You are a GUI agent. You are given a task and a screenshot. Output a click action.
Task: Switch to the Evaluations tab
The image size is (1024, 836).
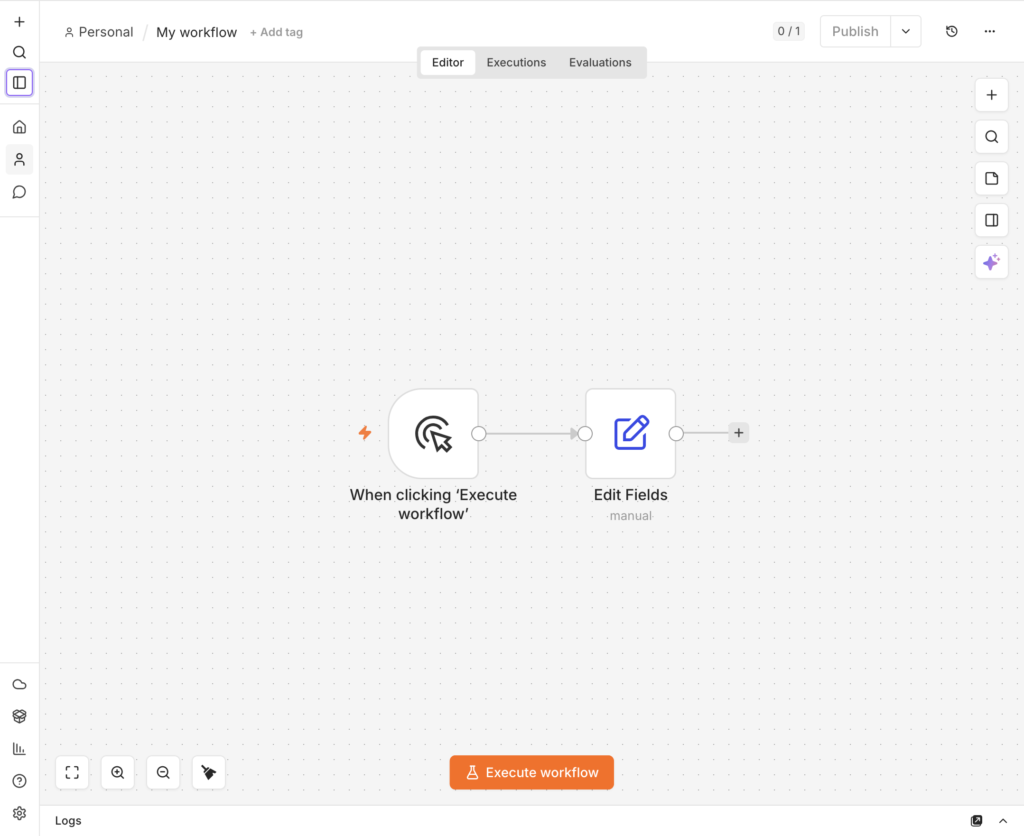pos(600,63)
